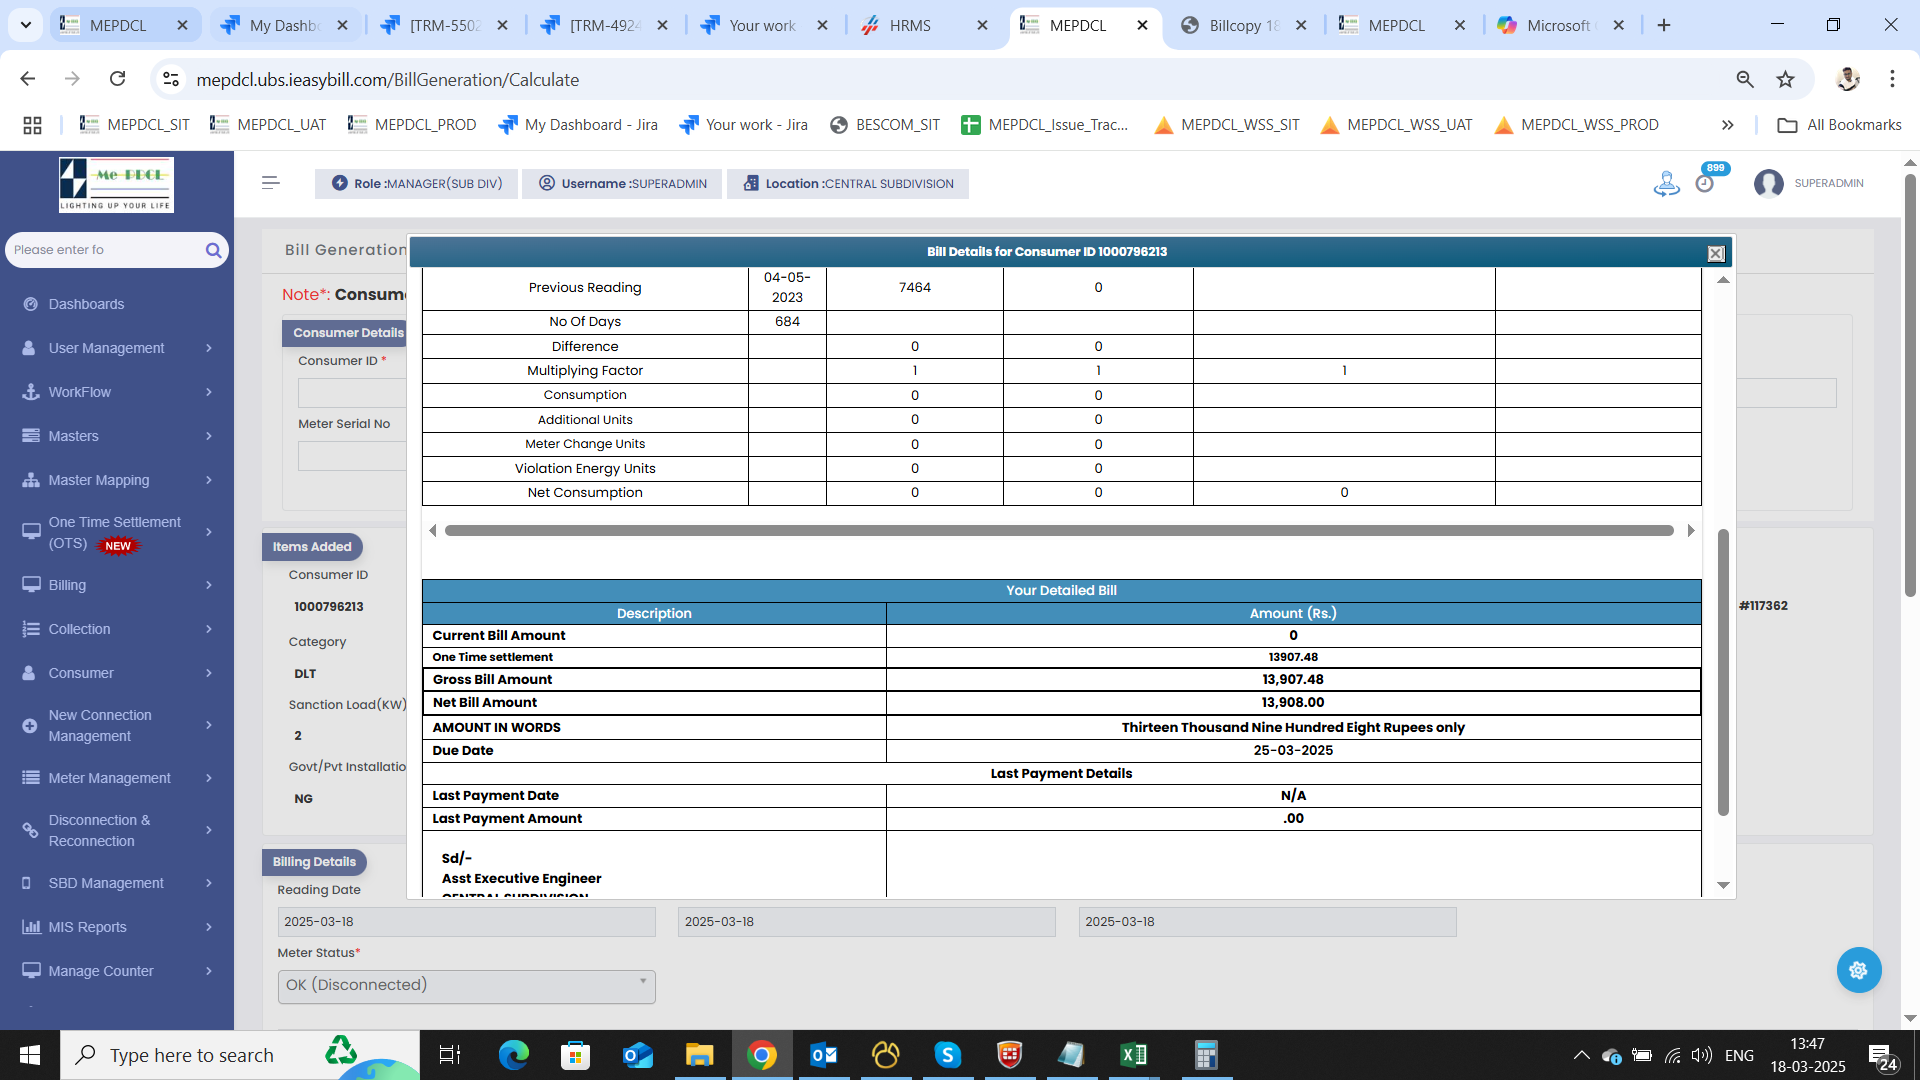The width and height of the screenshot is (1920, 1080).
Task: Click the browser zoom magnifier icon
Action: coord(1745,79)
